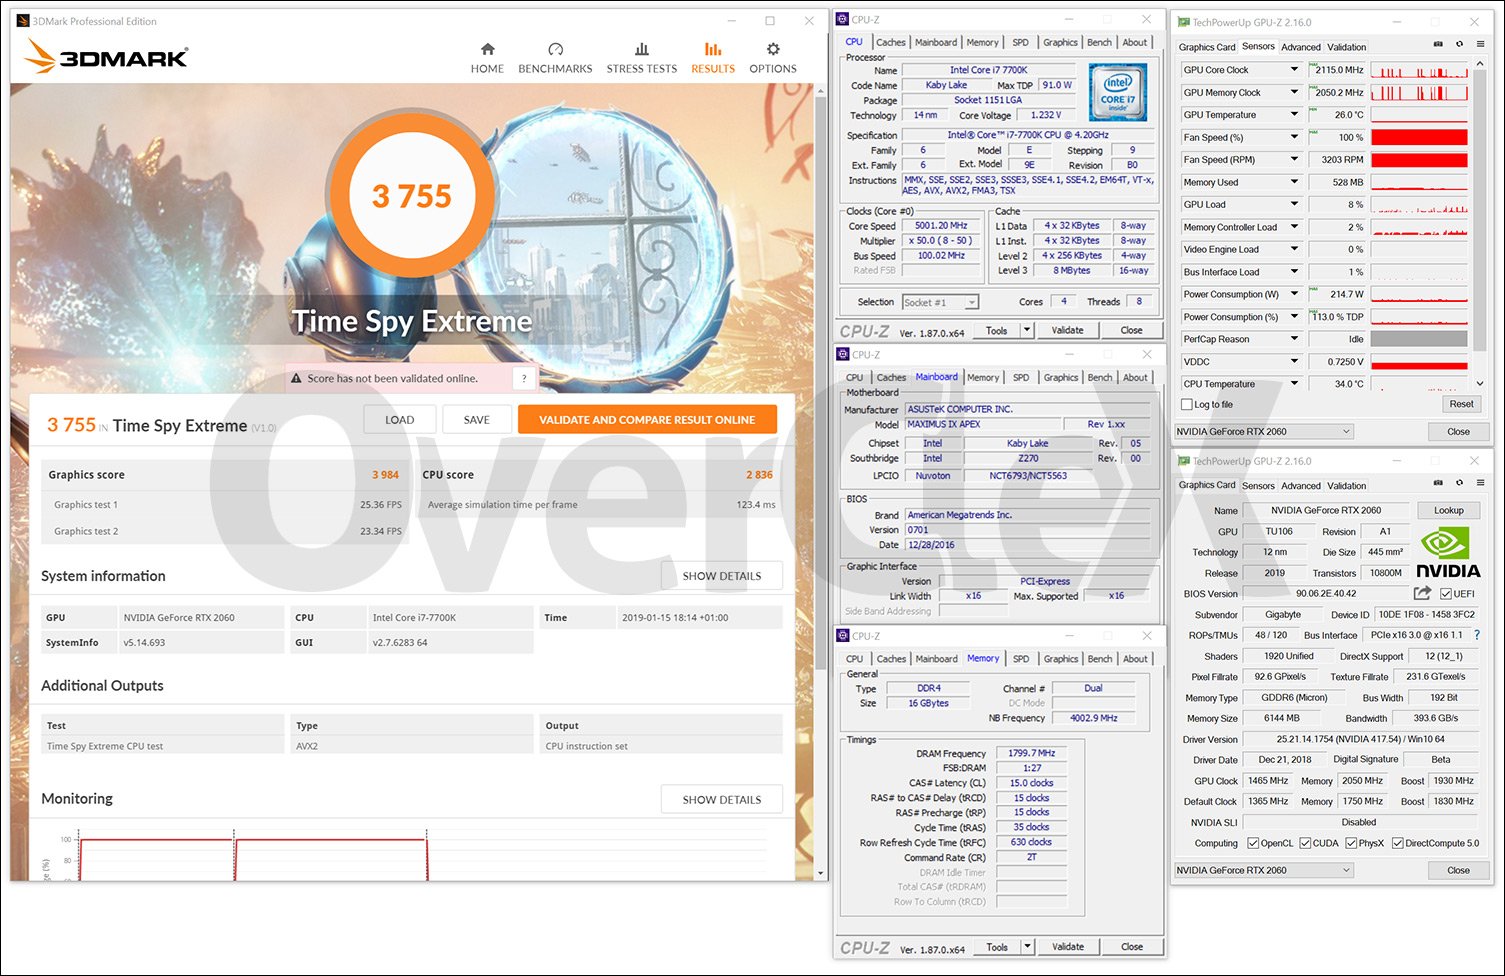This screenshot has width=1505, height=976.
Task: Open the Benchmarks gauge icon in 3DMark
Action: point(556,49)
